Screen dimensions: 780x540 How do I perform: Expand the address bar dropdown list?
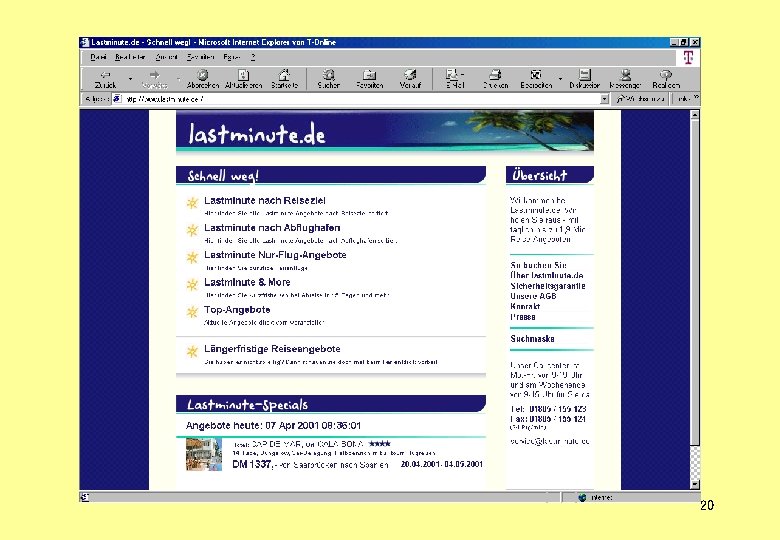coord(604,99)
